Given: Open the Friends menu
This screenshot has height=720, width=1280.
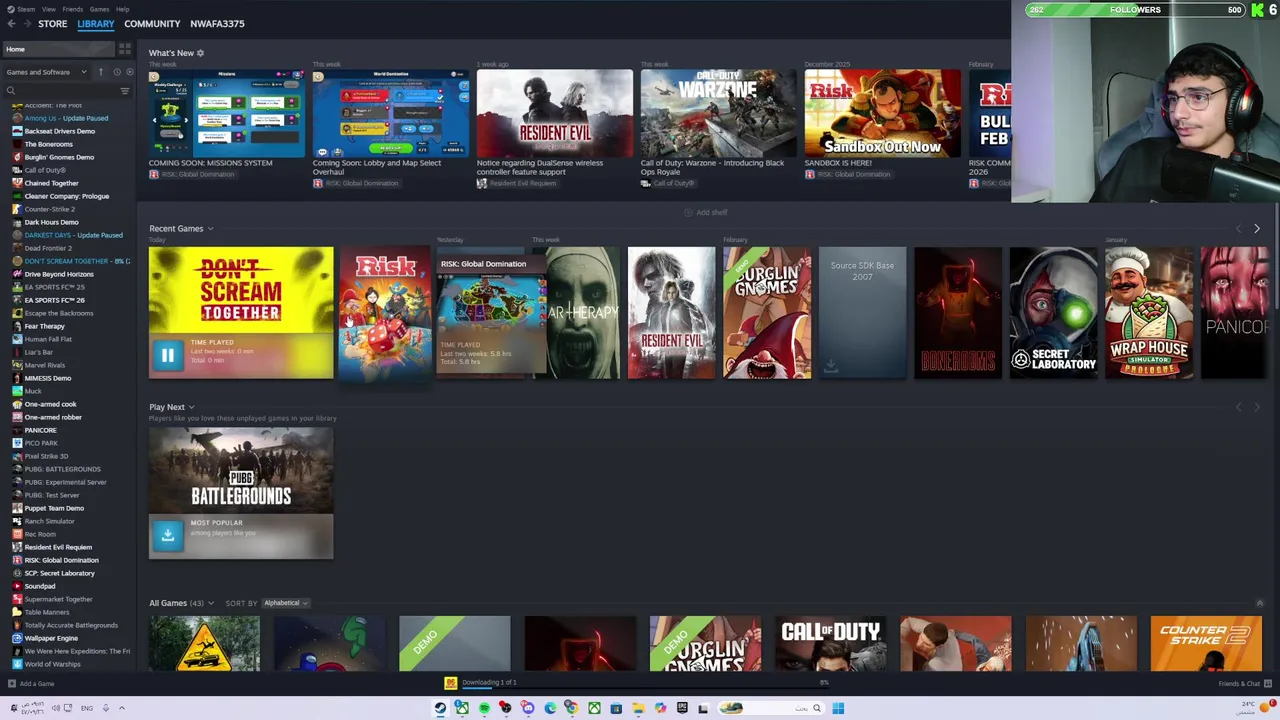Looking at the screenshot, I should click(73, 9).
